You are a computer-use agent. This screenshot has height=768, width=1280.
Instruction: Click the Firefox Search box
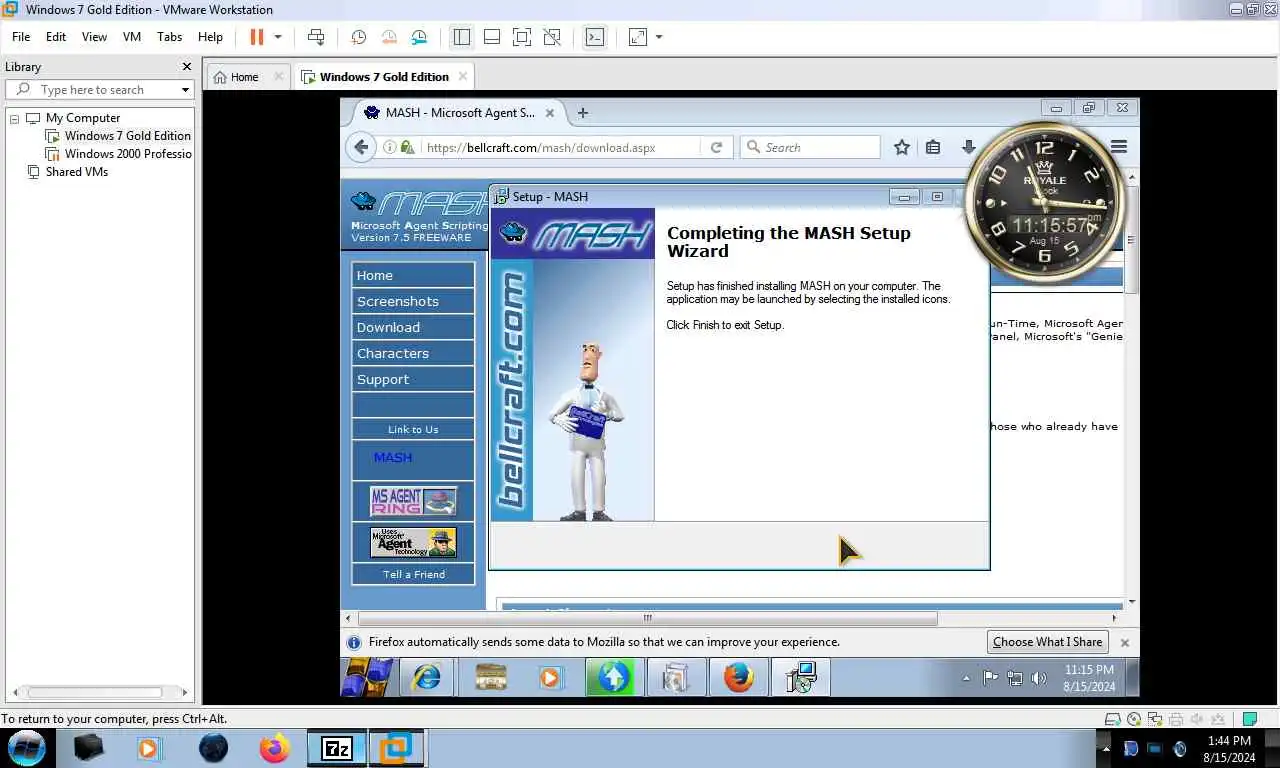810,147
